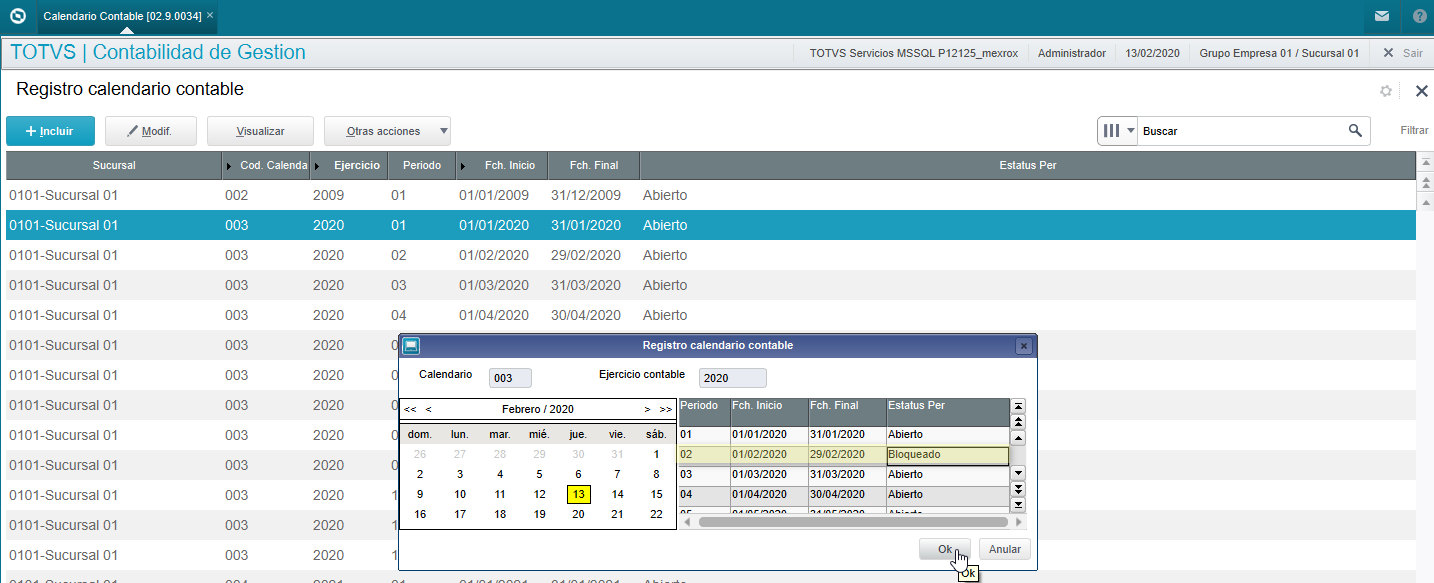Select main grid row ending 31/03/2020
Image resolution: width=1434 pixels, height=583 pixels.
coord(711,285)
